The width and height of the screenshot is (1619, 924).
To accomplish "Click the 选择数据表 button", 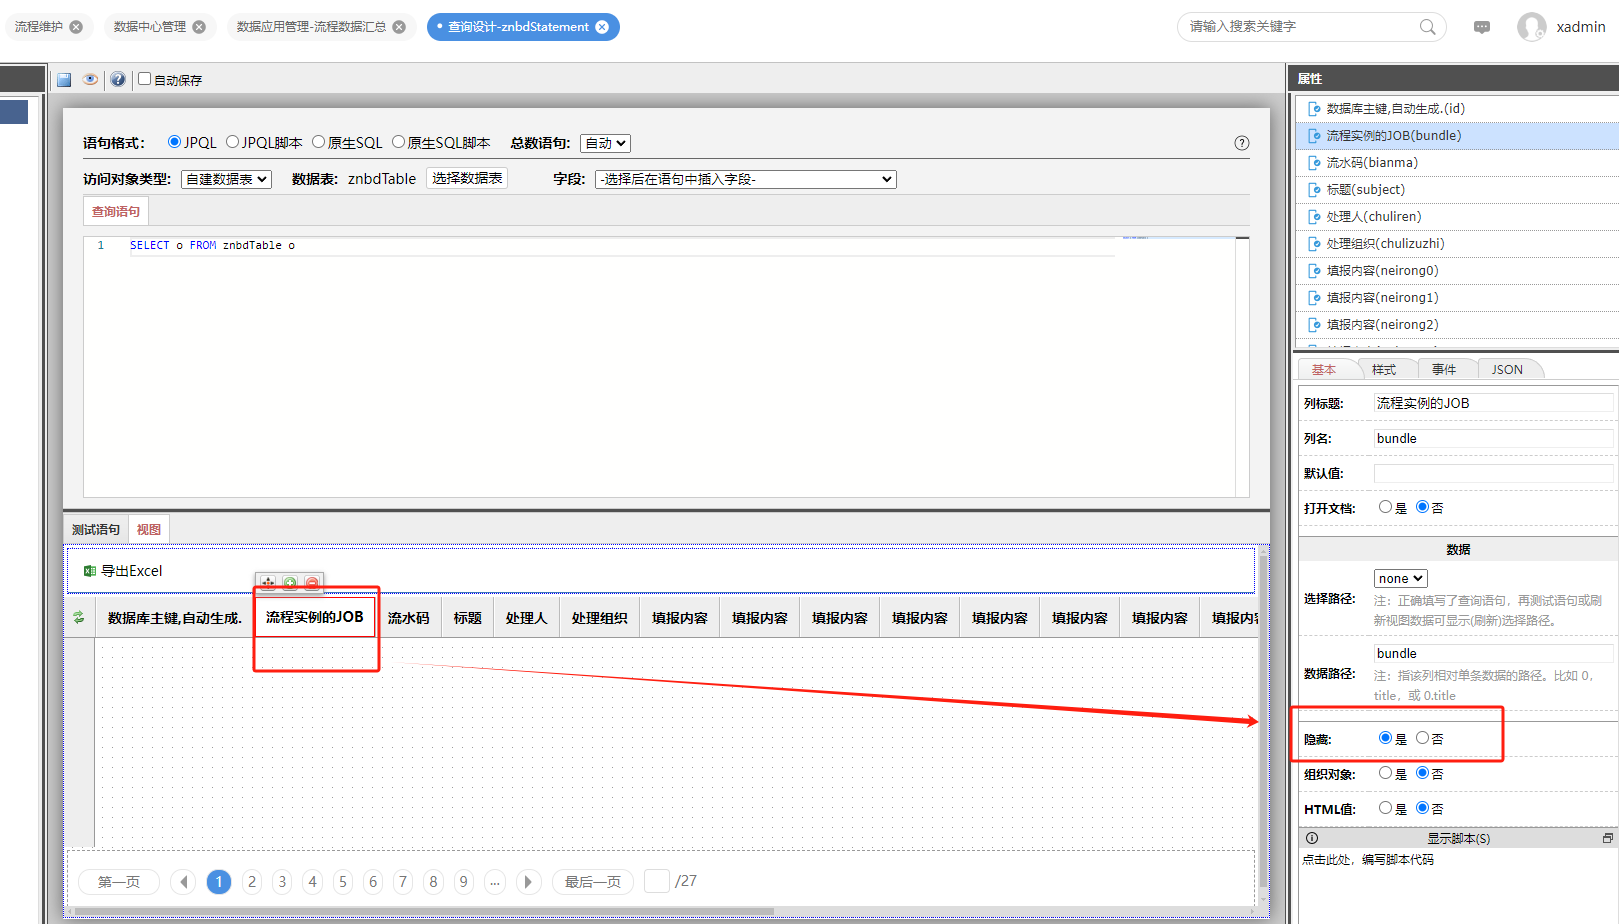I will pos(467,178).
